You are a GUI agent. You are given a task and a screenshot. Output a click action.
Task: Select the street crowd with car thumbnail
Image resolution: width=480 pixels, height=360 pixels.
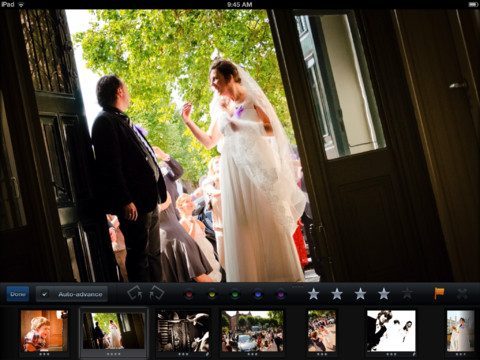tap(252, 331)
